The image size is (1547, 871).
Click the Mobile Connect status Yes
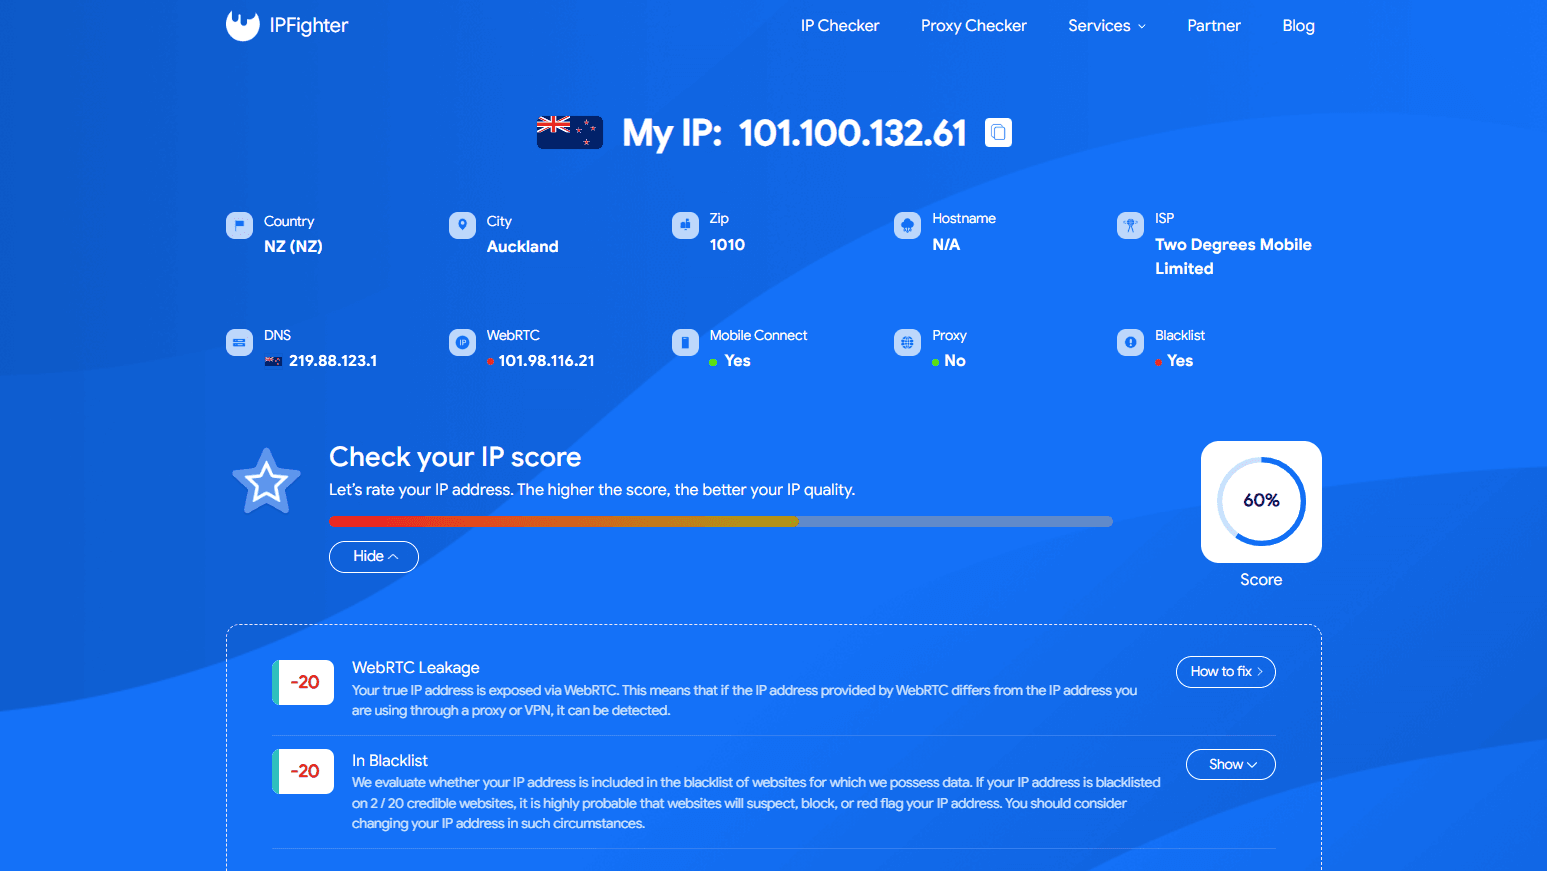[737, 361]
